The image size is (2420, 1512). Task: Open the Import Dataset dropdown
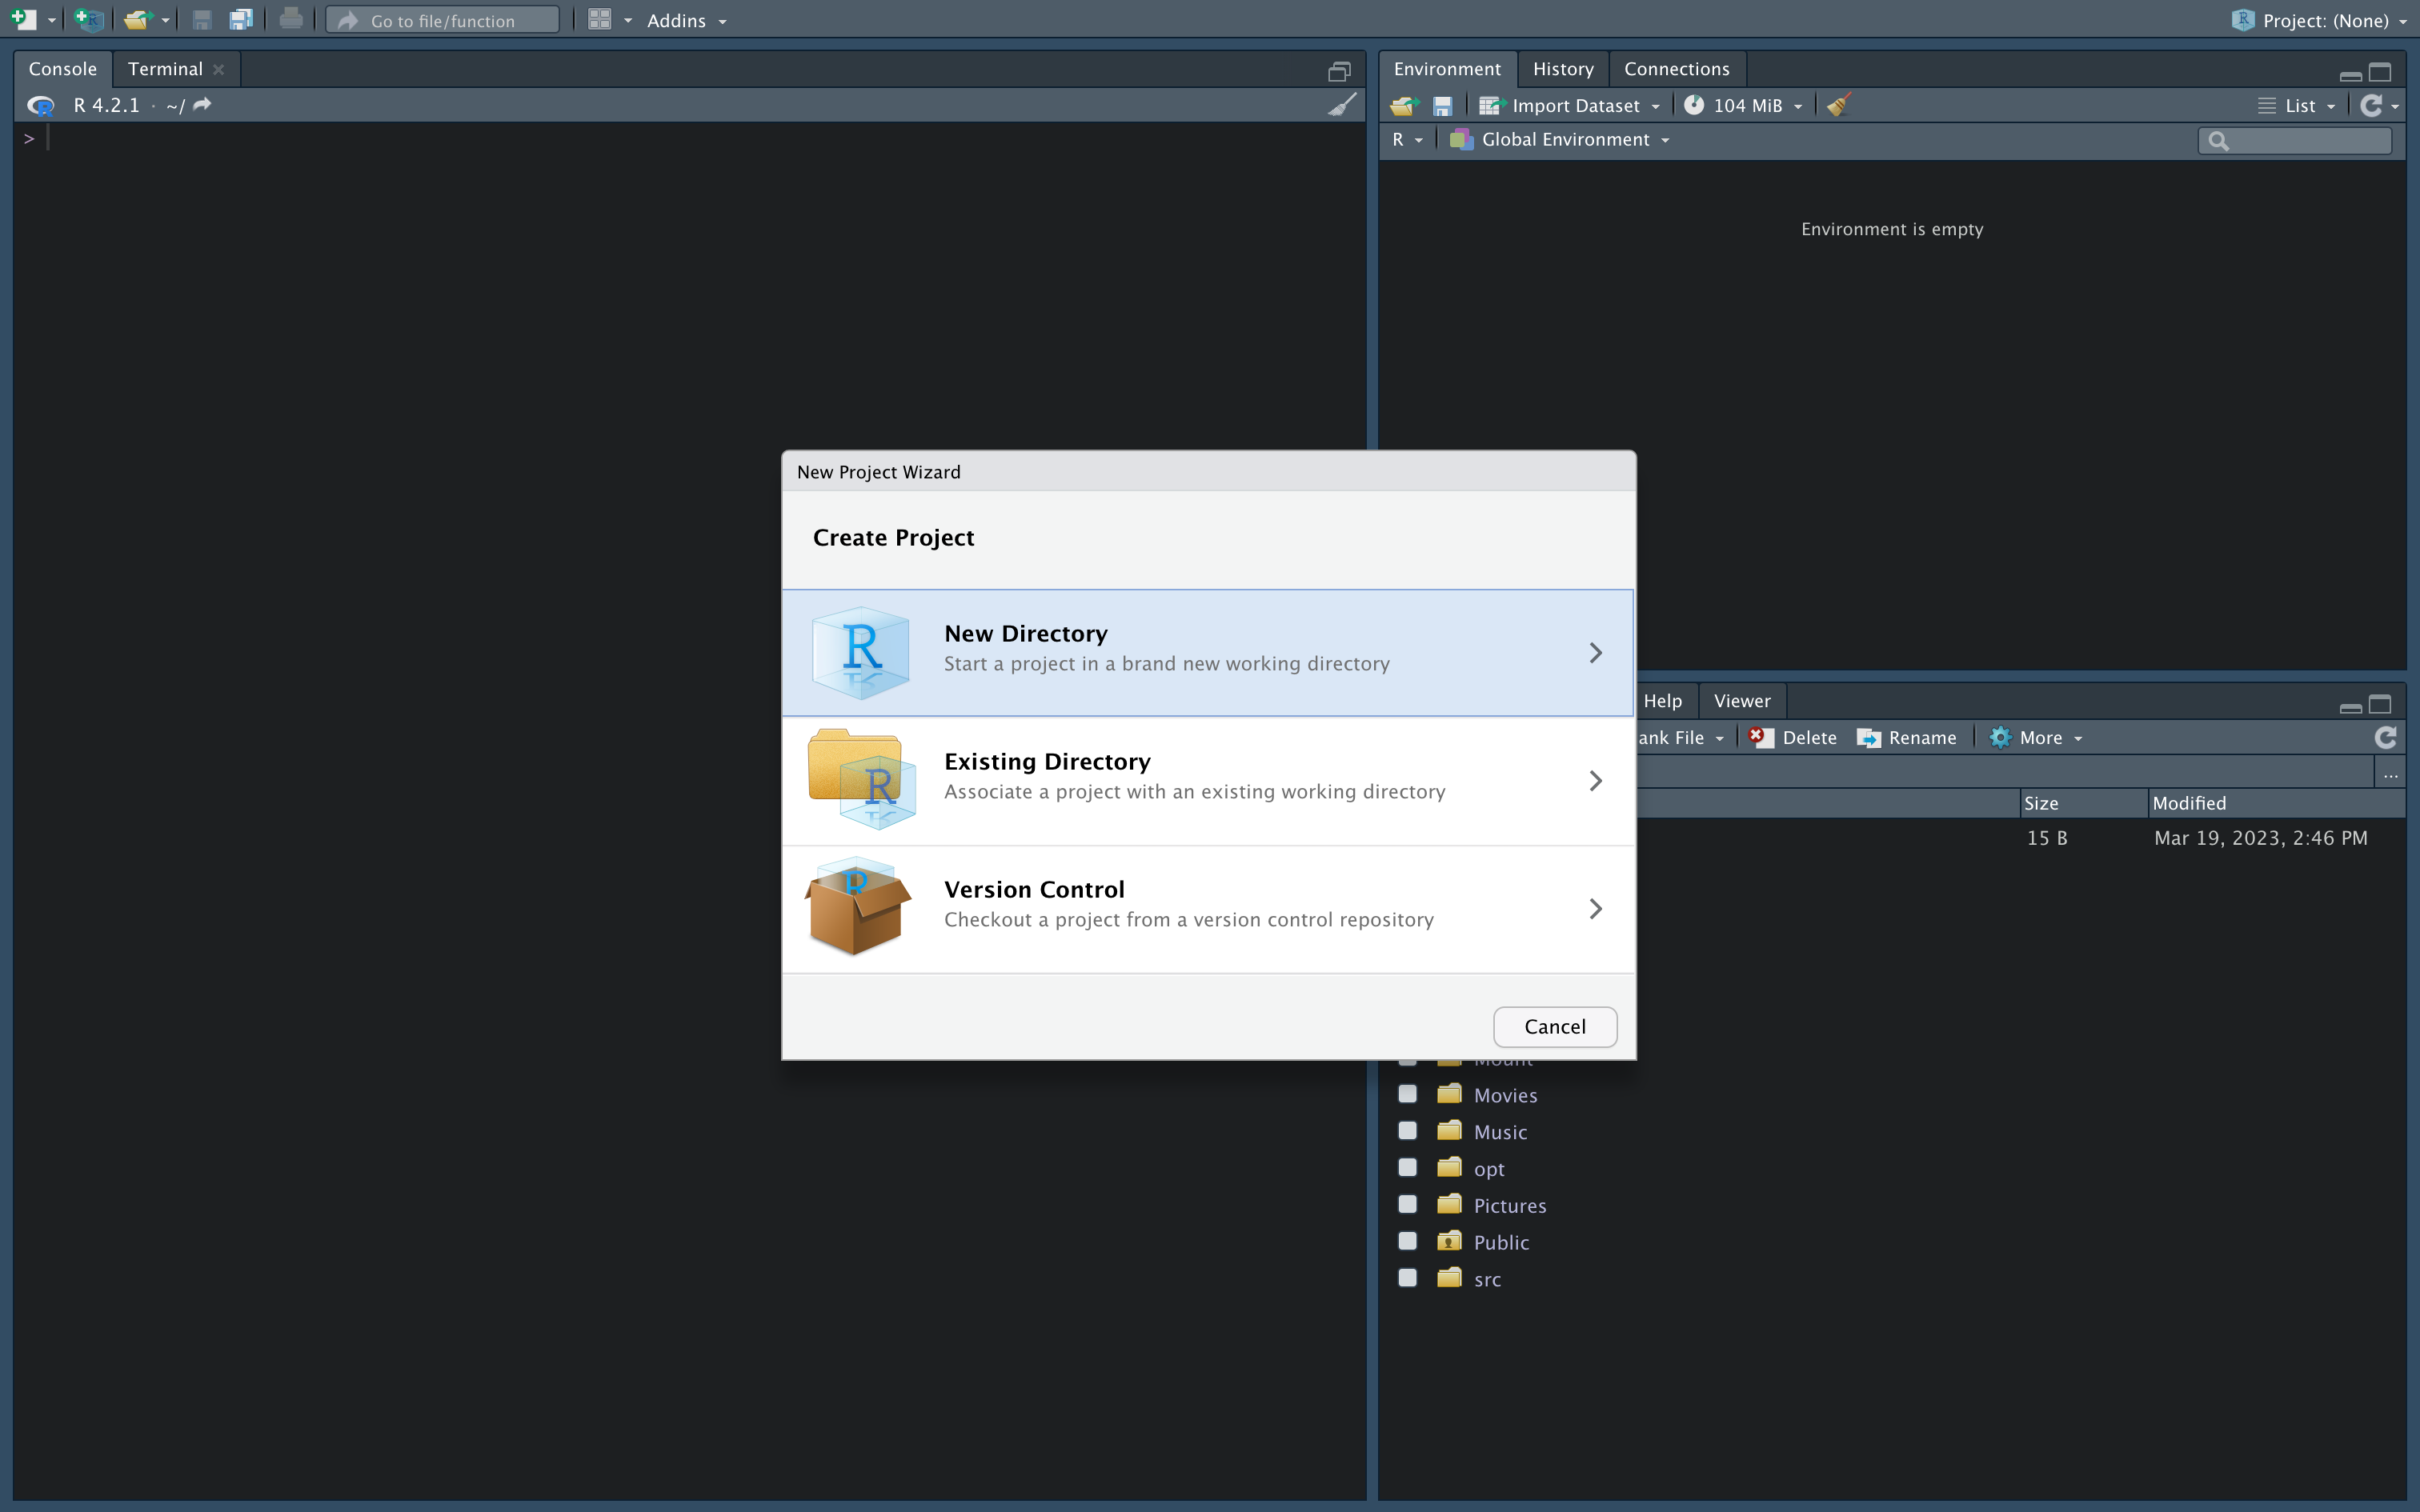[x=1570, y=106]
